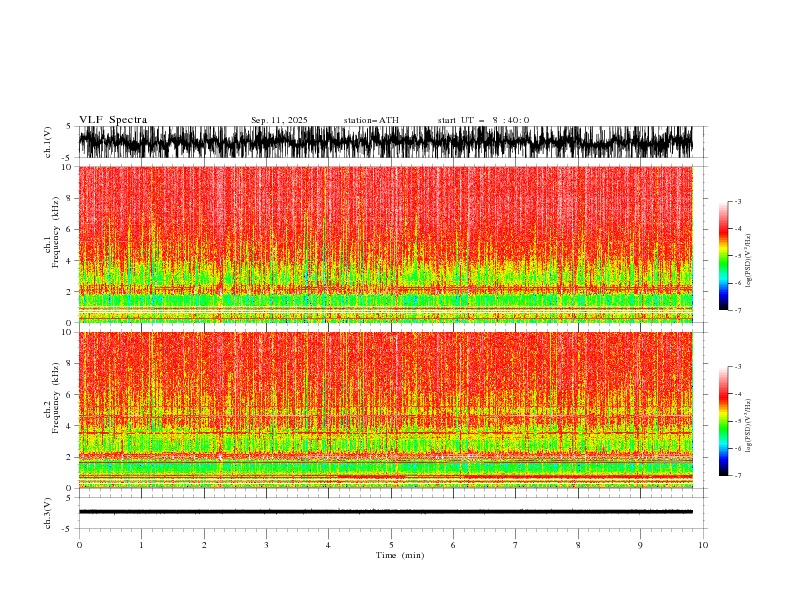Click the 'ch.1(V)' waveform axis label
This screenshot has height=612, width=792.
(48, 142)
